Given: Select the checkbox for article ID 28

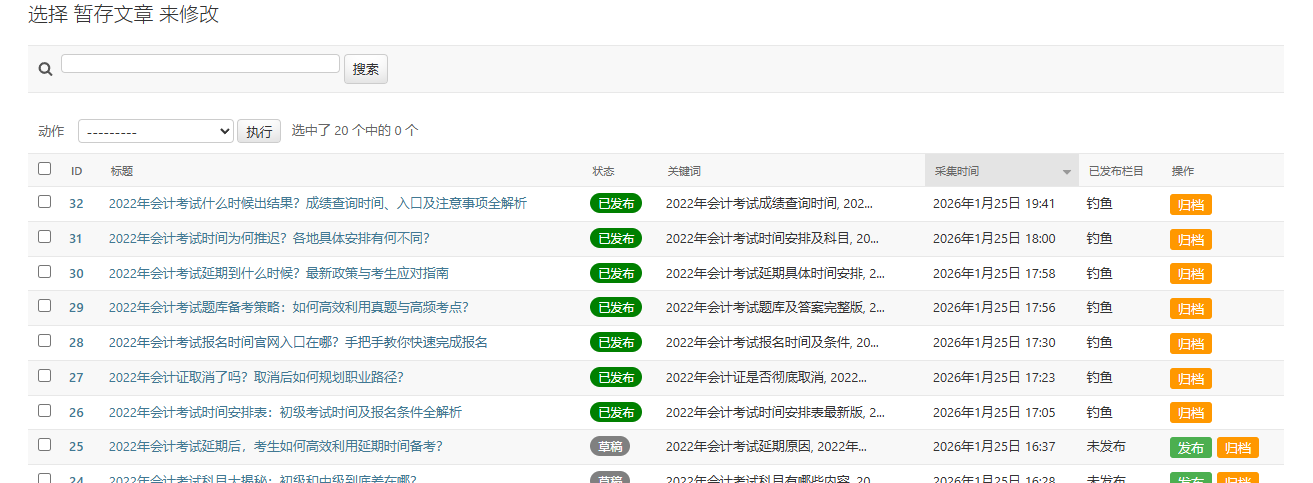Looking at the screenshot, I should (x=44, y=341).
